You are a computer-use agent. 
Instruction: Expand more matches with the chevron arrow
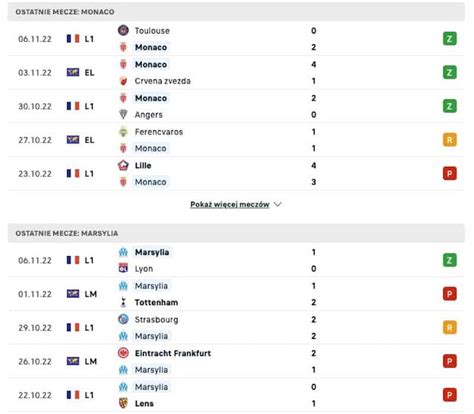point(278,204)
